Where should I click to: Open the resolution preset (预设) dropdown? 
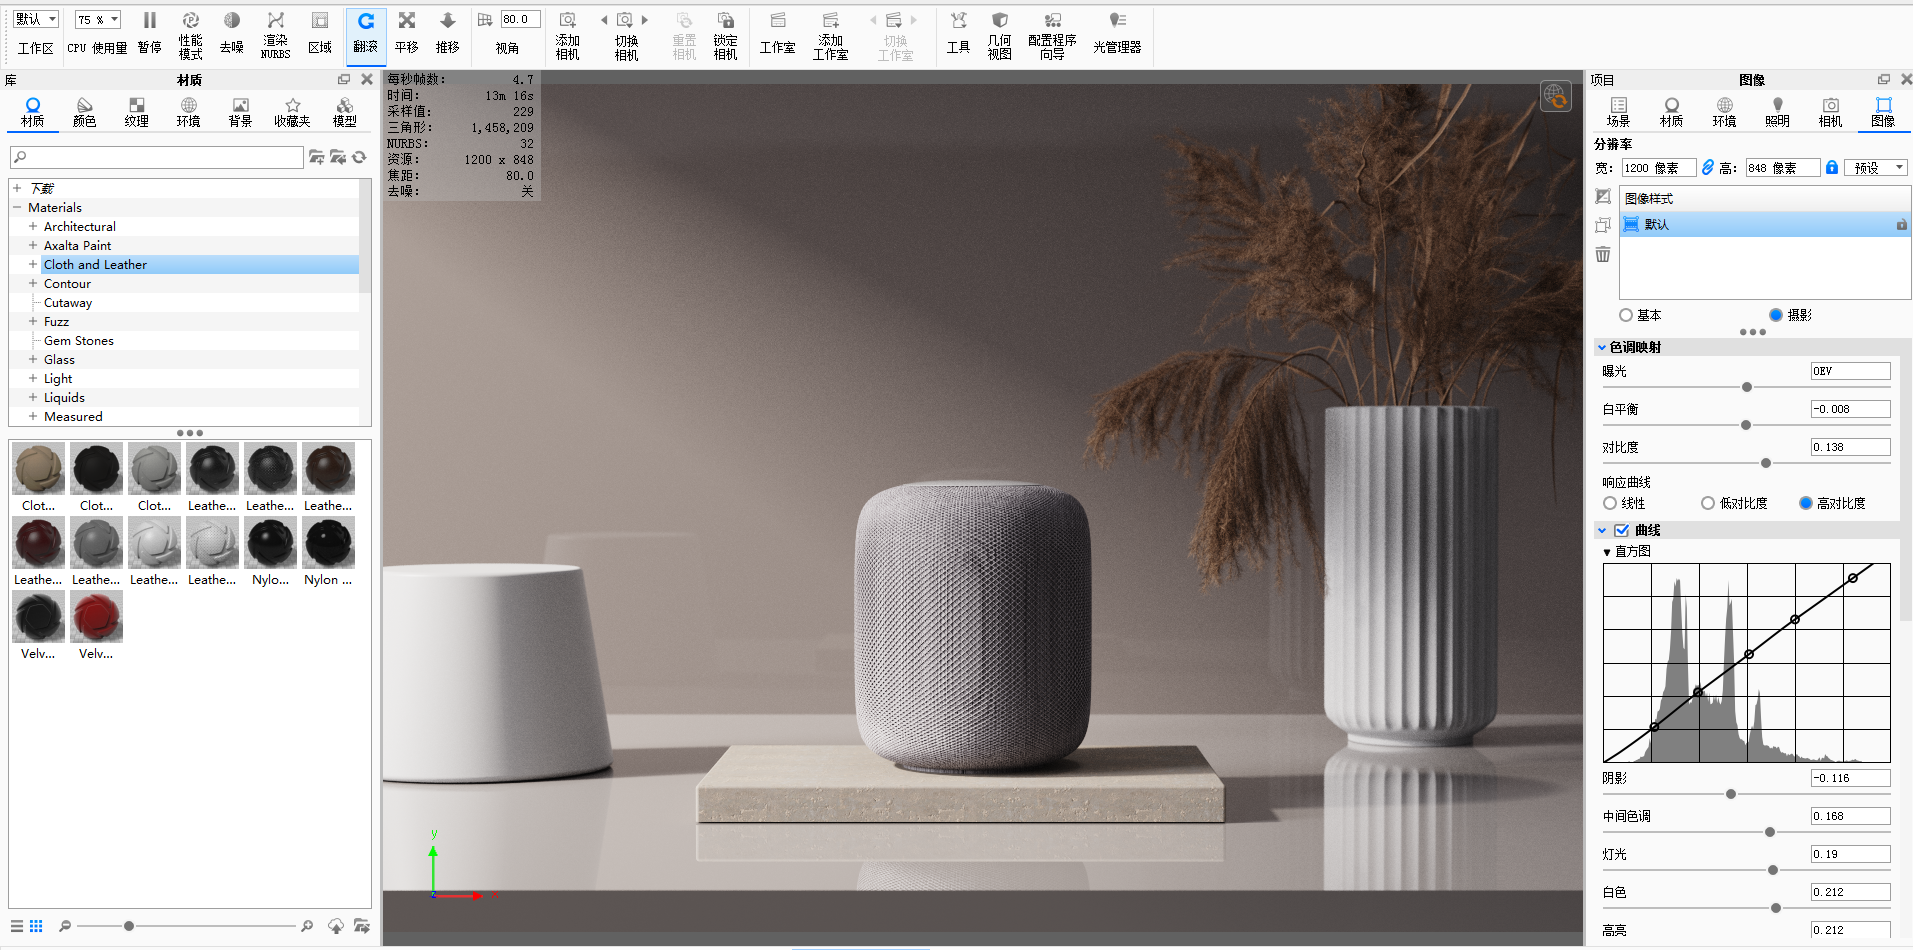1876,168
